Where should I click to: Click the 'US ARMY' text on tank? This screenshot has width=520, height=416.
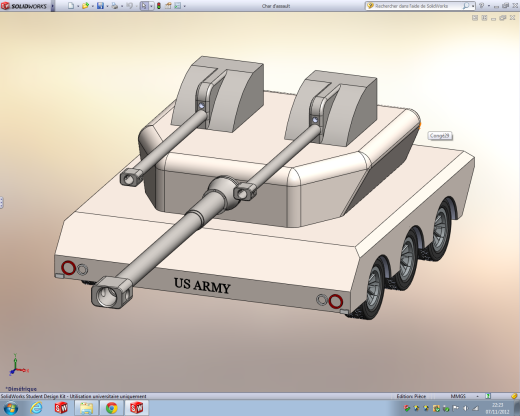(202, 285)
